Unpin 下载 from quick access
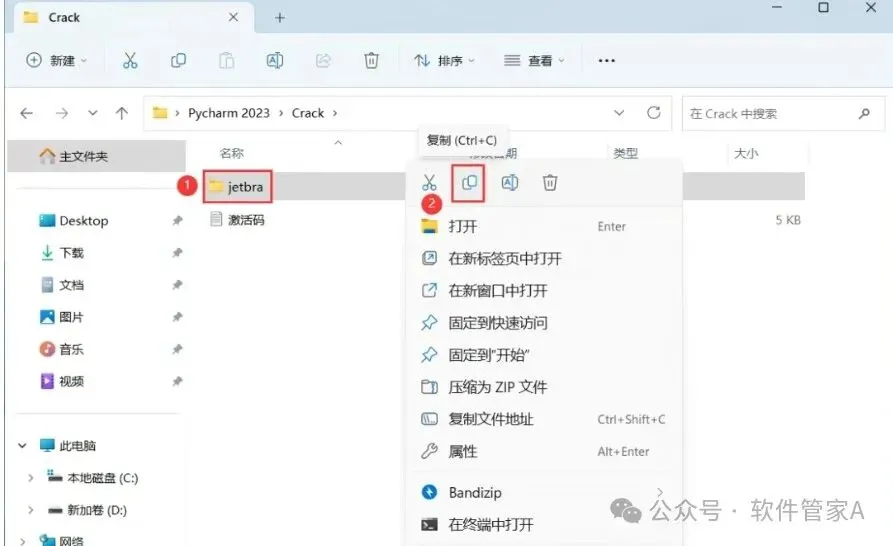 pos(177,252)
